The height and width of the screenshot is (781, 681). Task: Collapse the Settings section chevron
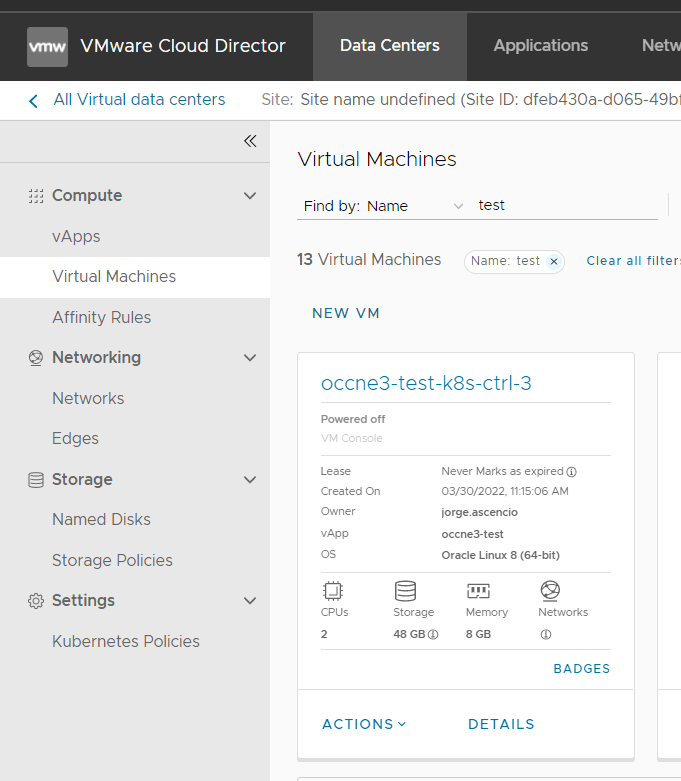250,601
